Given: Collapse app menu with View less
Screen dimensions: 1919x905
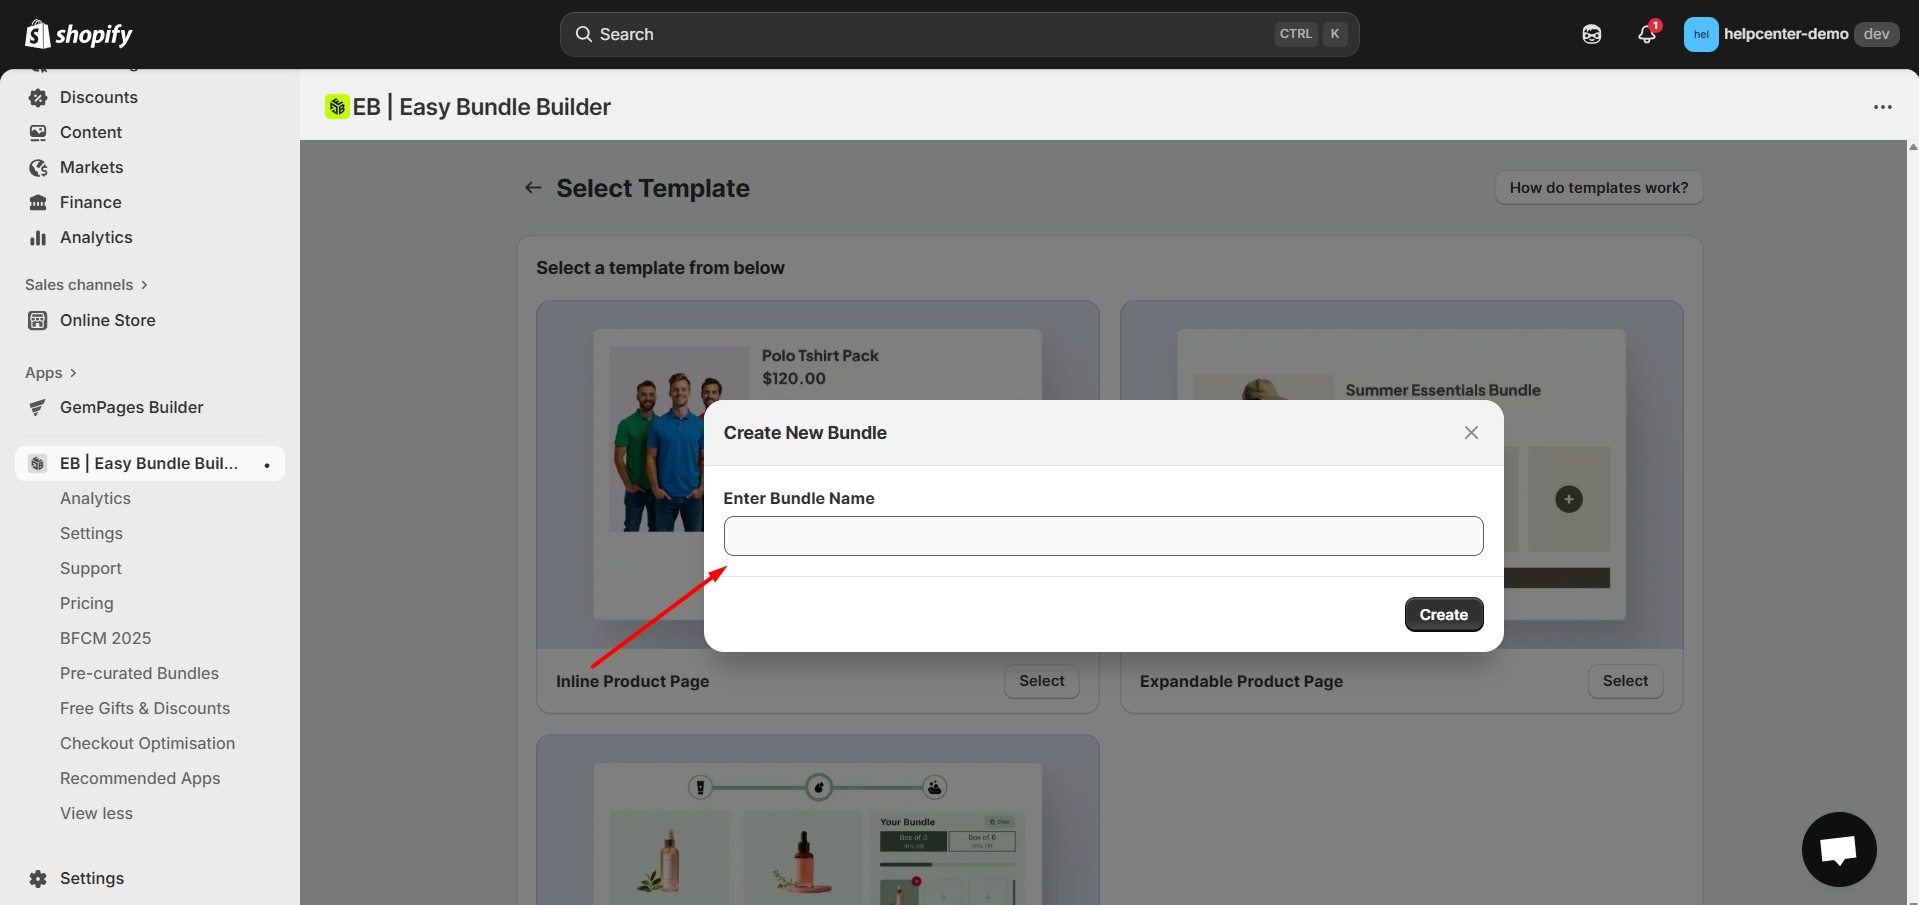Looking at the screenshot, I should 96,813.
